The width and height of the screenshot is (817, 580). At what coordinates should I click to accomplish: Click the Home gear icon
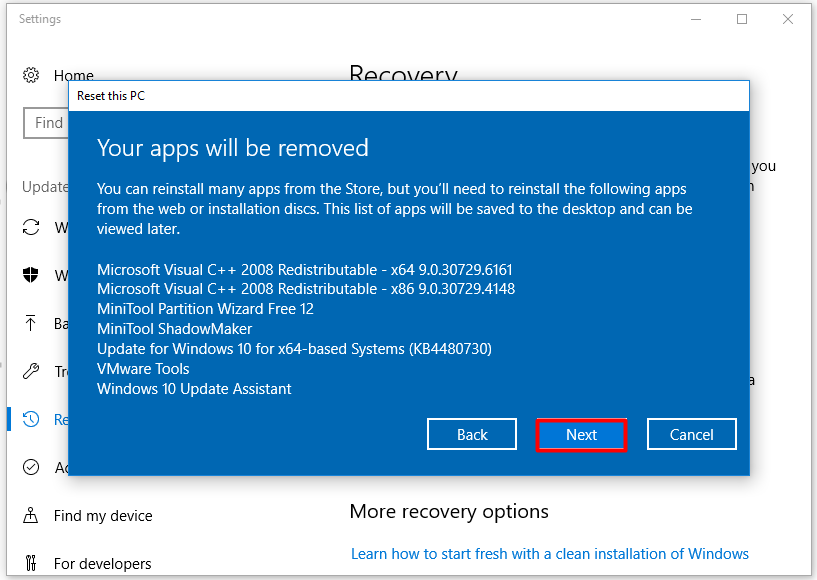point(31,76)
